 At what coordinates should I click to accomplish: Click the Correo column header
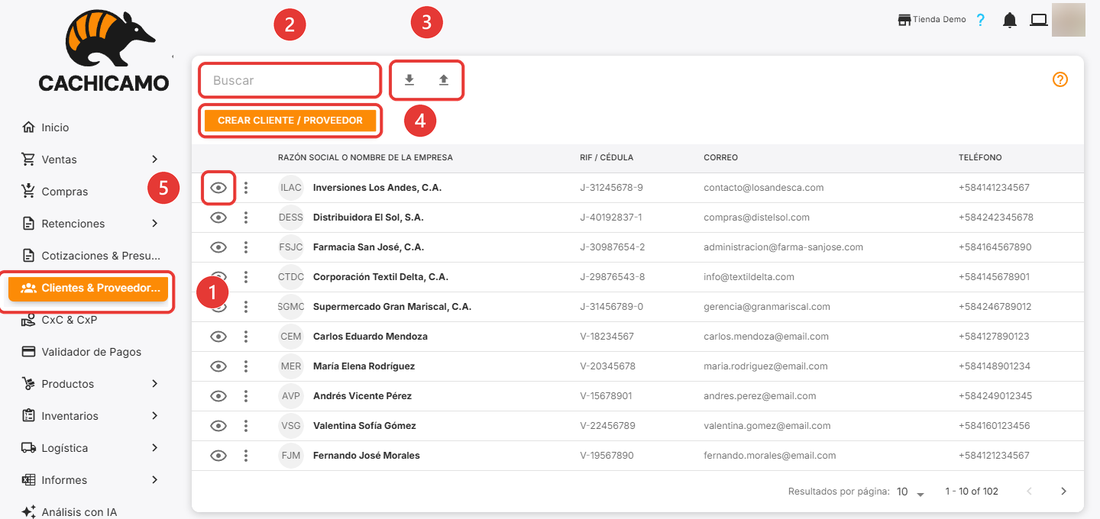720,157
